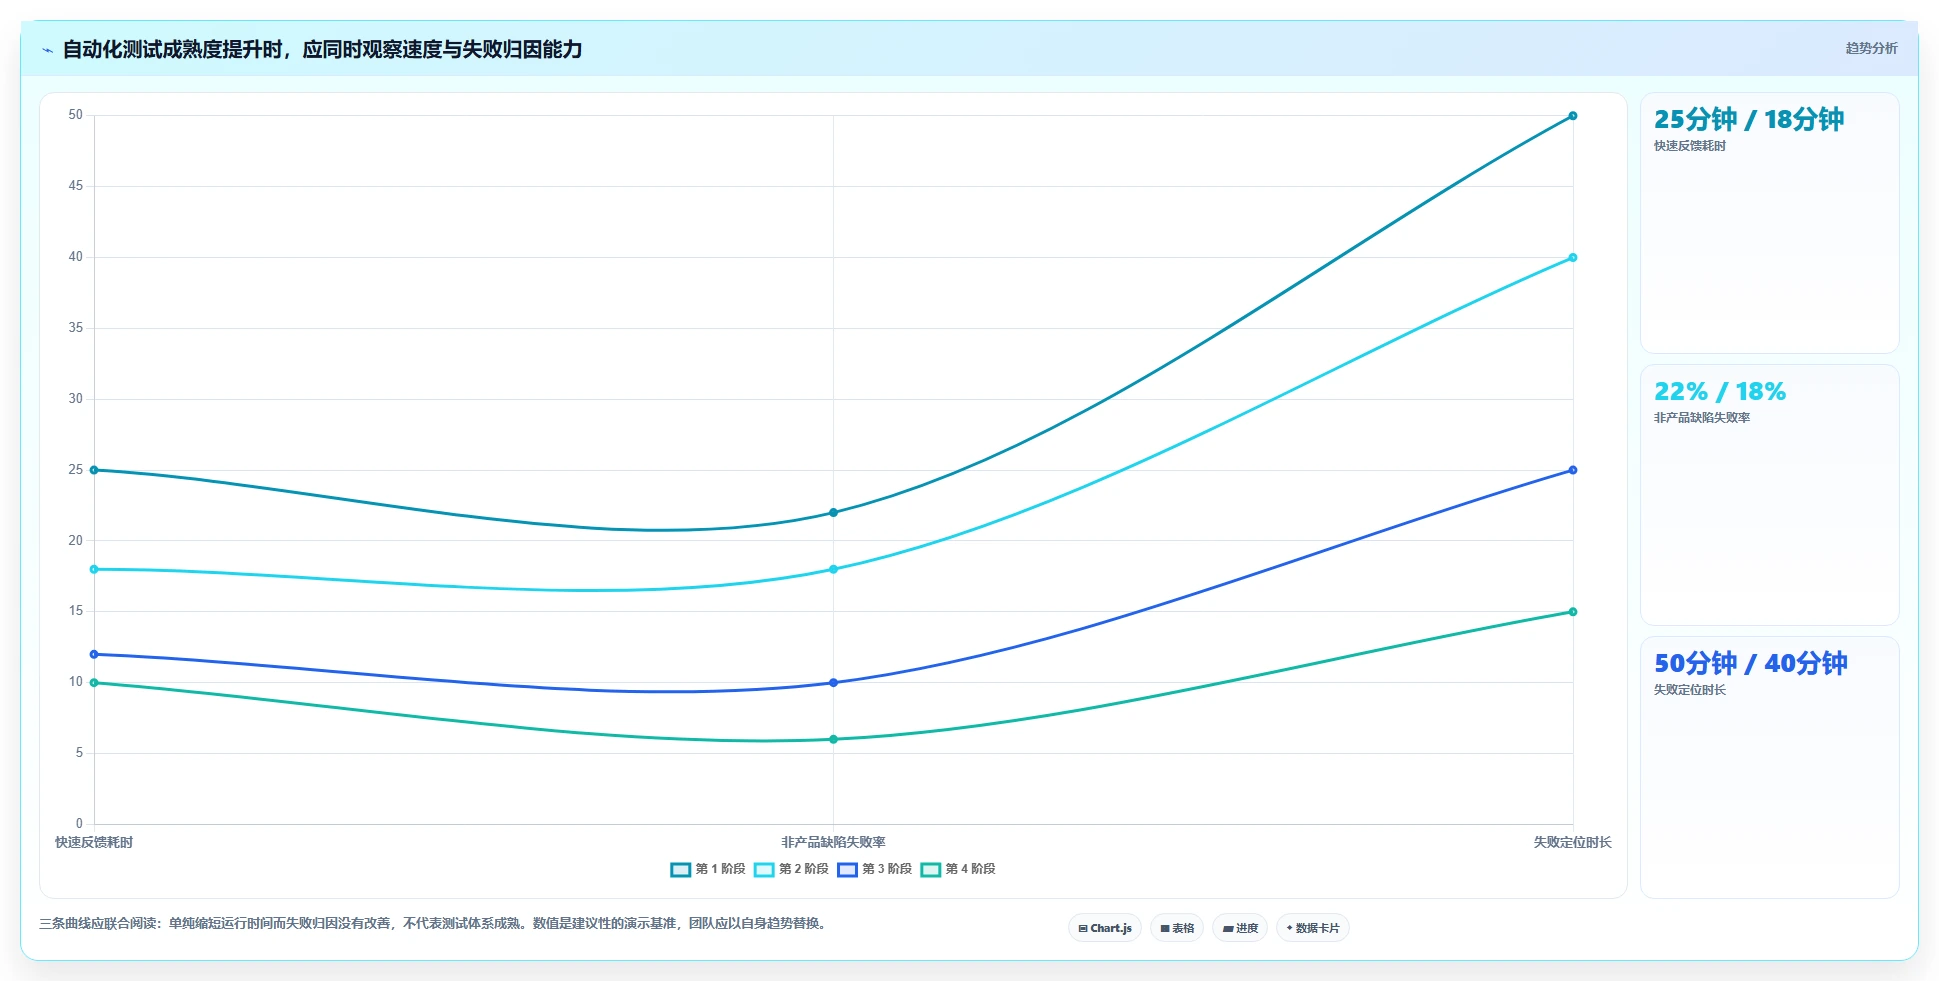The height and width of the screenshot is (981, 1939).
Task: Click stage 1 data point at value 50
Action: coord(1573,116)
